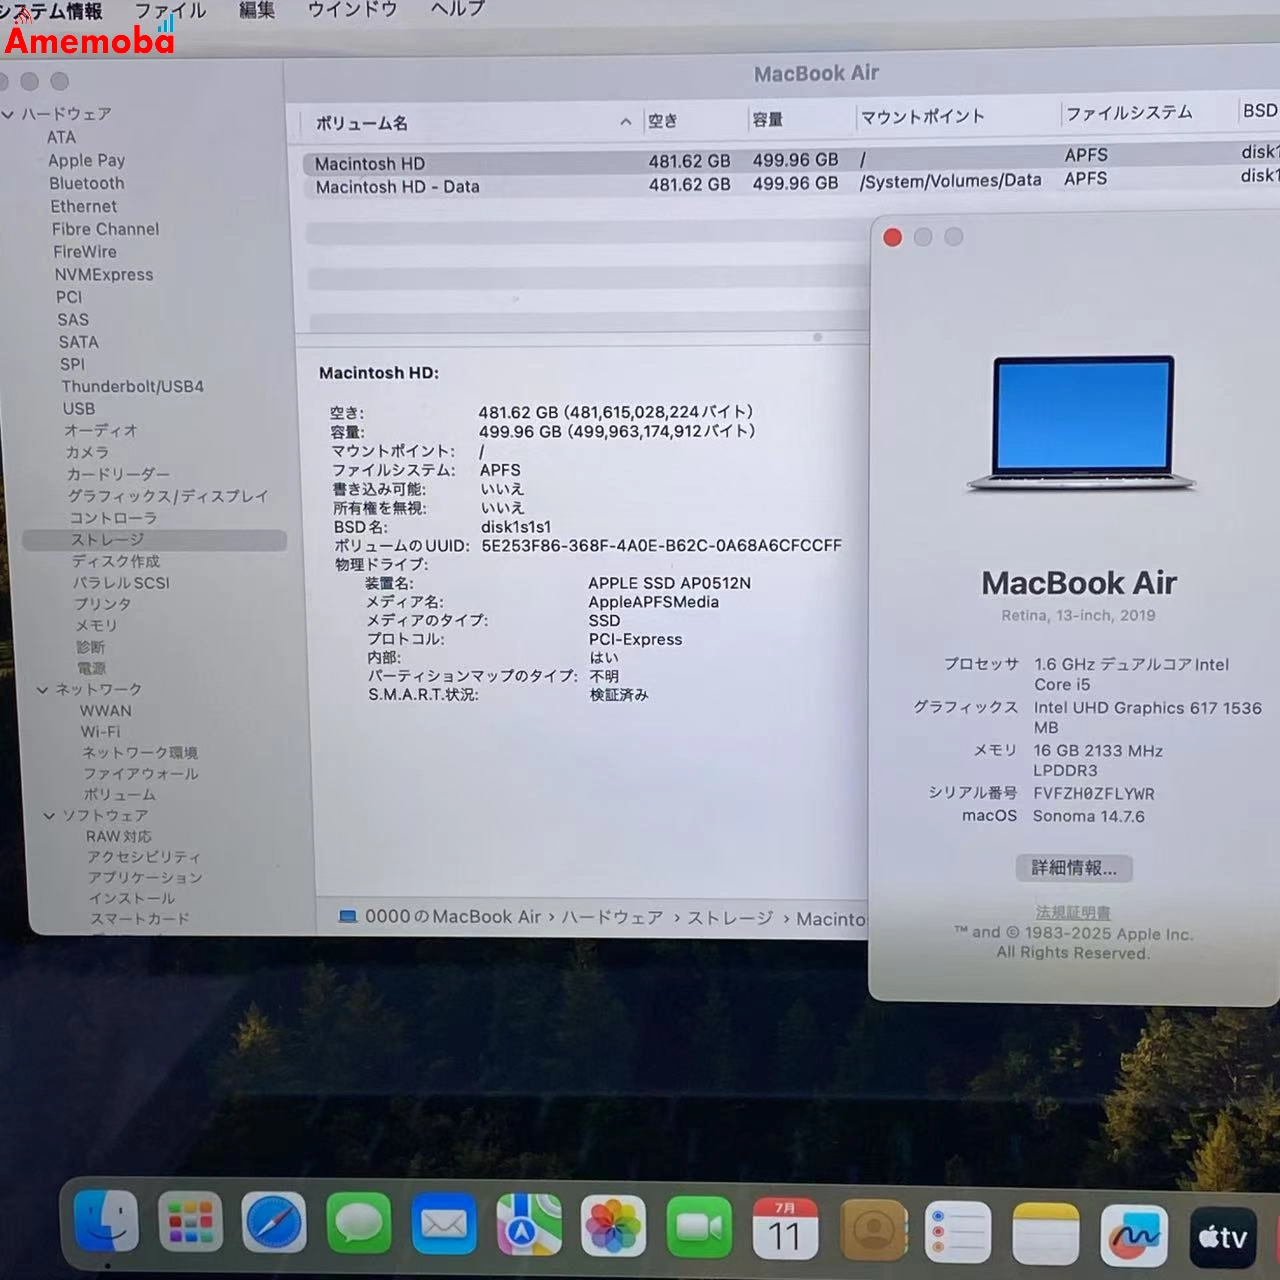1280x1280 pixels.
Task: Sort volumes by the ボリューム名 column header
Action: coord(363,122)
